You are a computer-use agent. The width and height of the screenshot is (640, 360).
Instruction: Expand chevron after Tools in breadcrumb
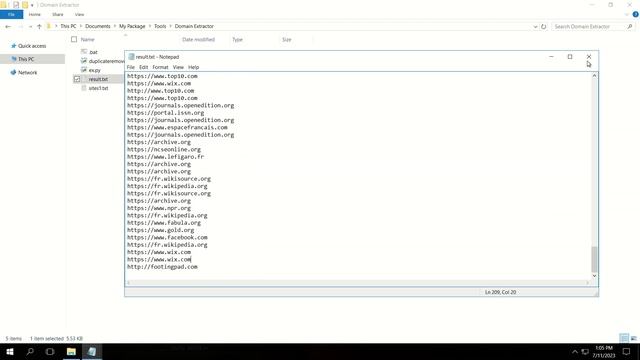point(171,26)
